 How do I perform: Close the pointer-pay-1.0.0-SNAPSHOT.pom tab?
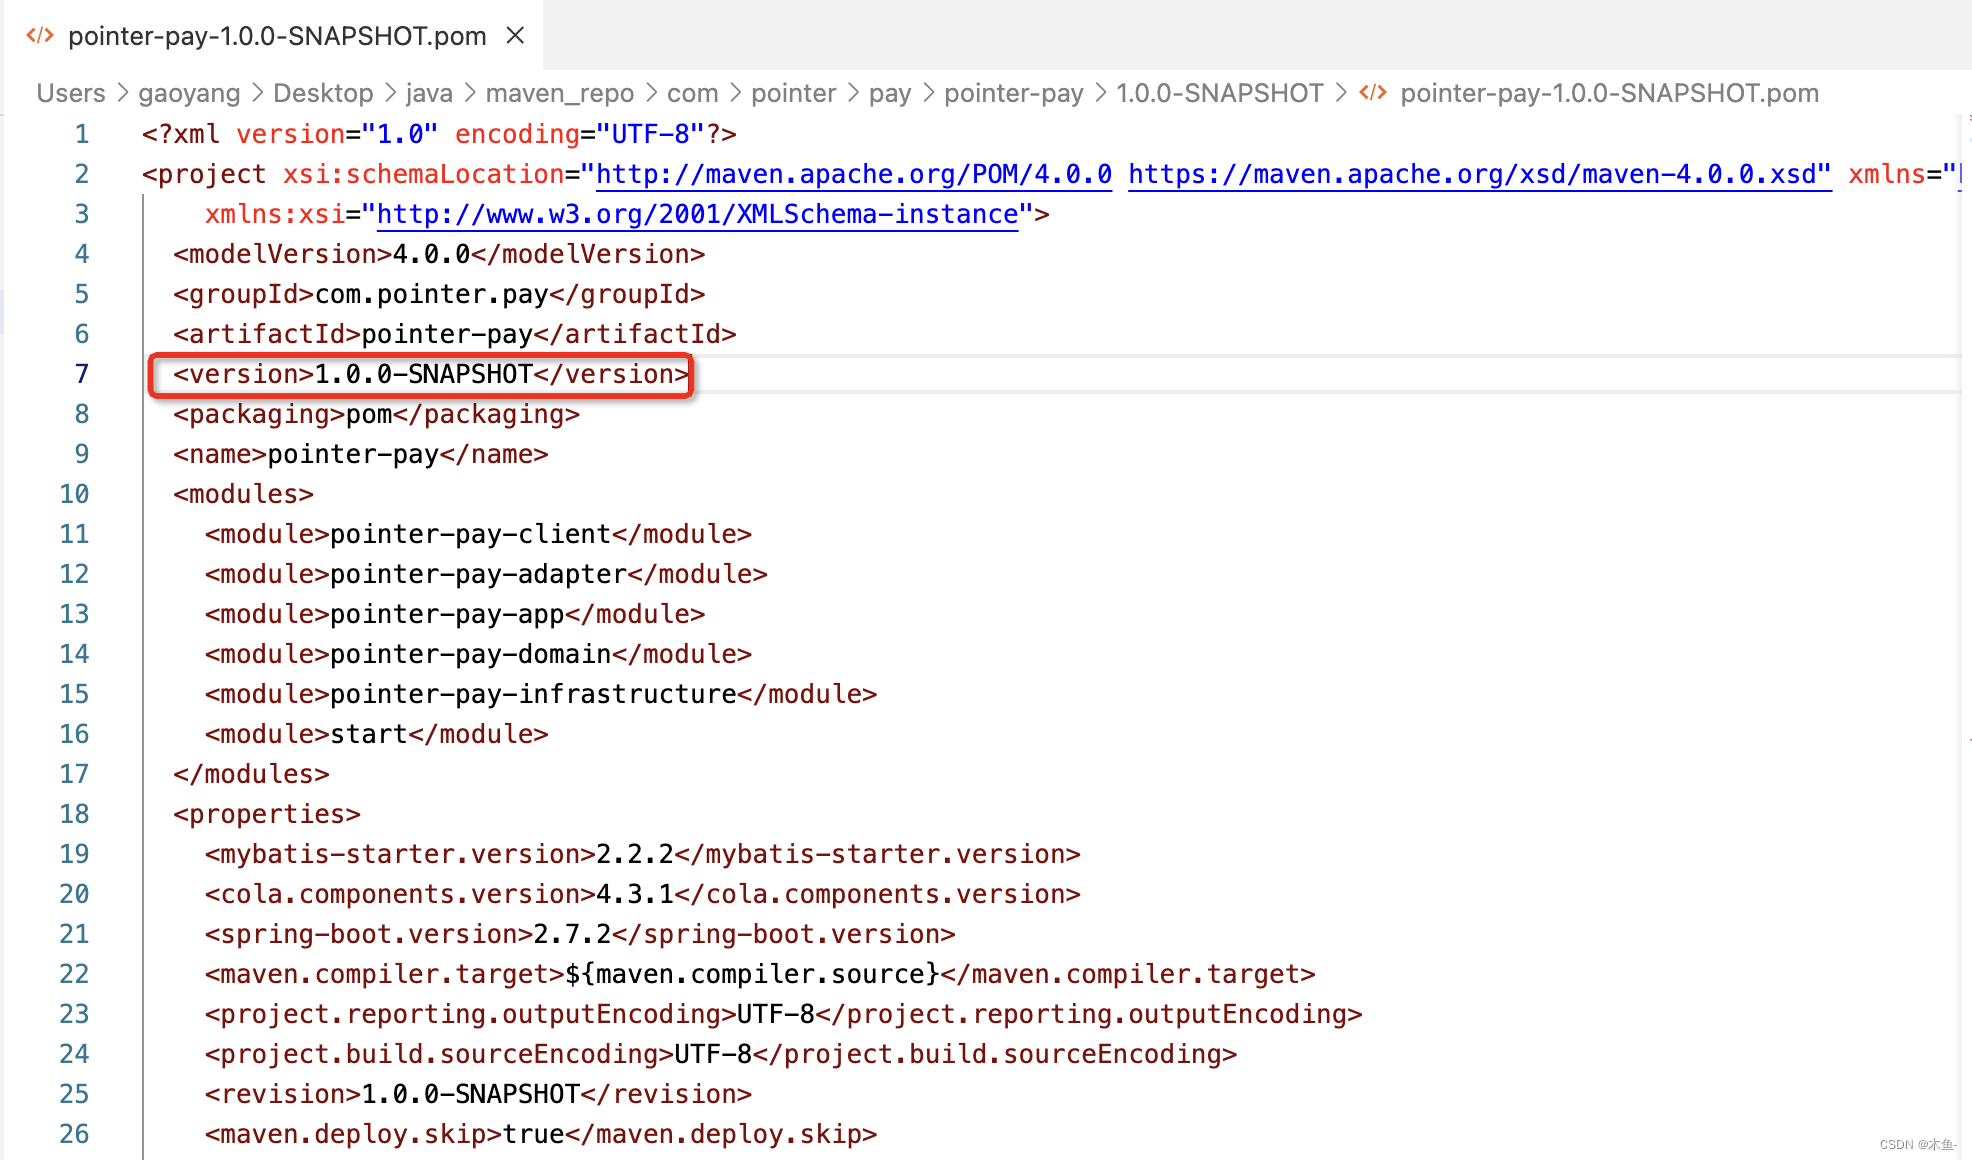point(514,35)
